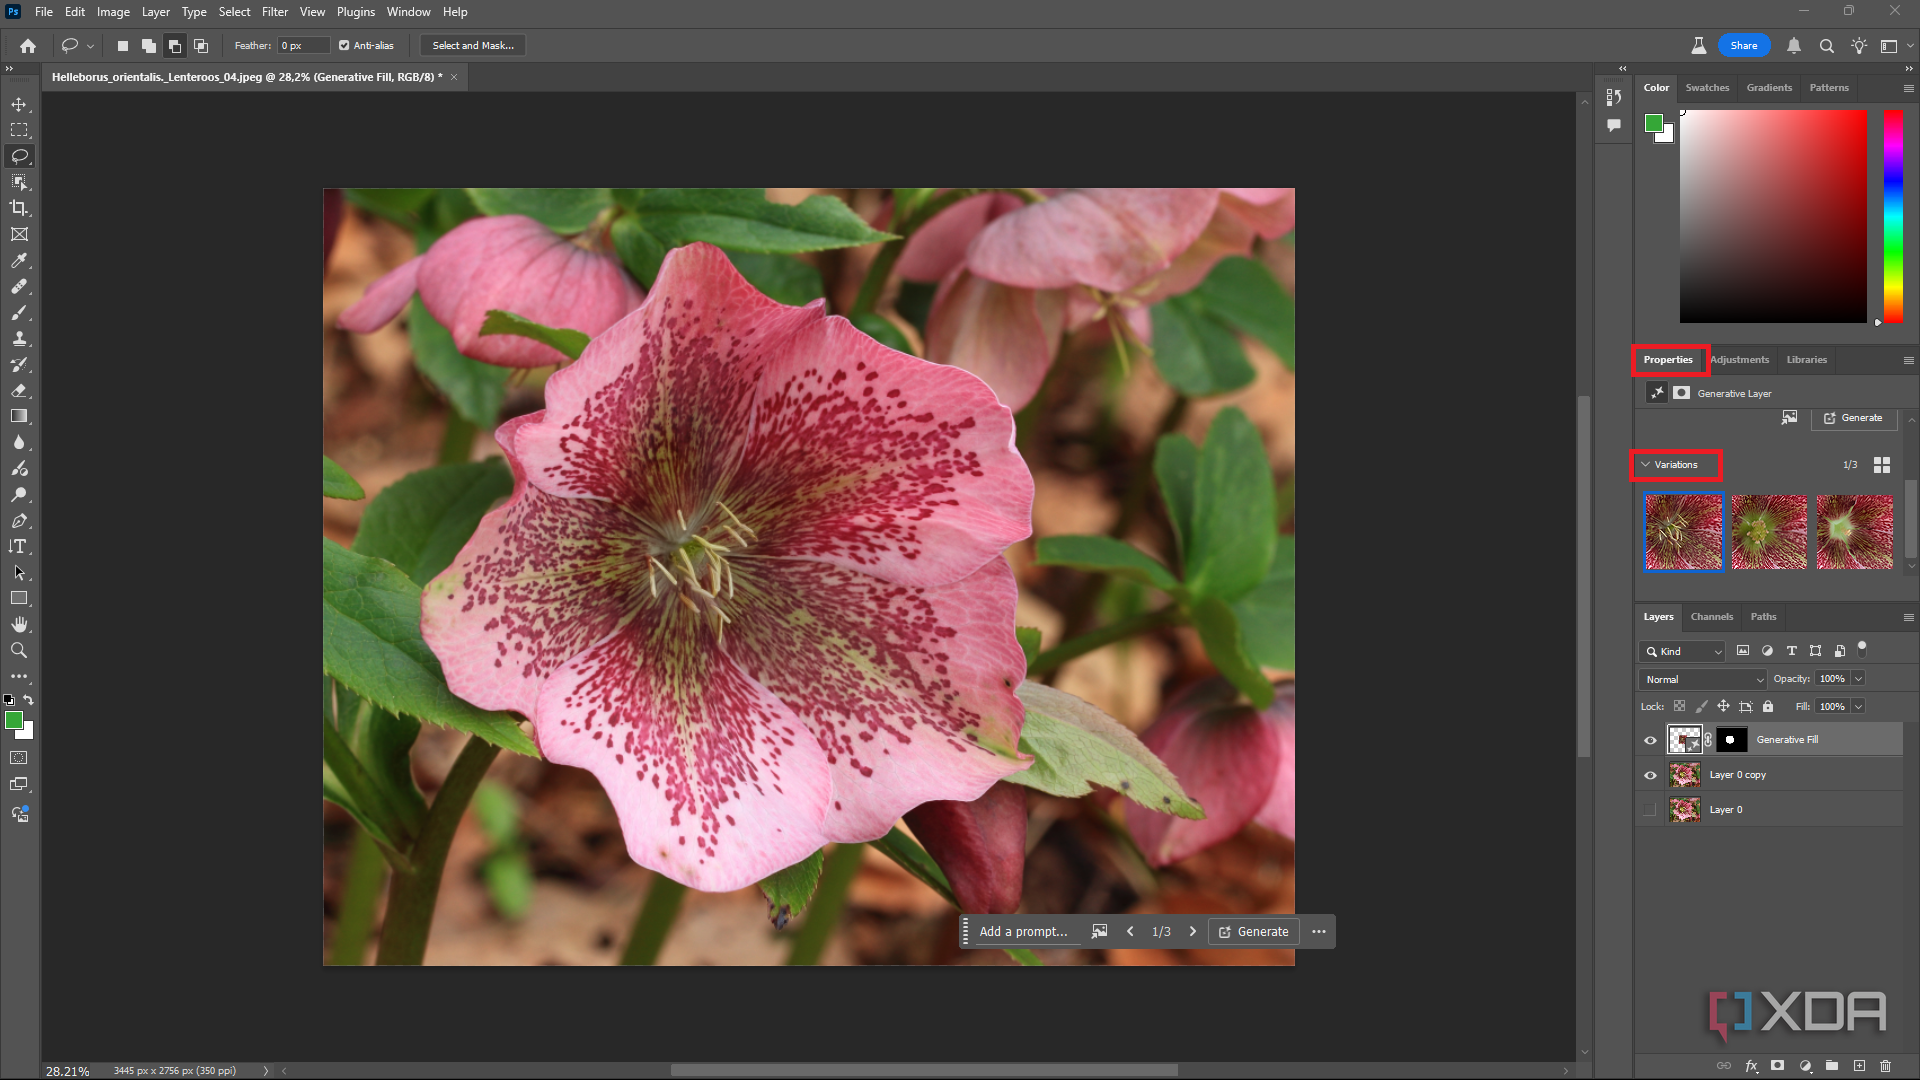The height and width of the screenshot is (1080, 1920).
Task: Click the rainbow hue slider strip
Action: tap(1893, 216)
